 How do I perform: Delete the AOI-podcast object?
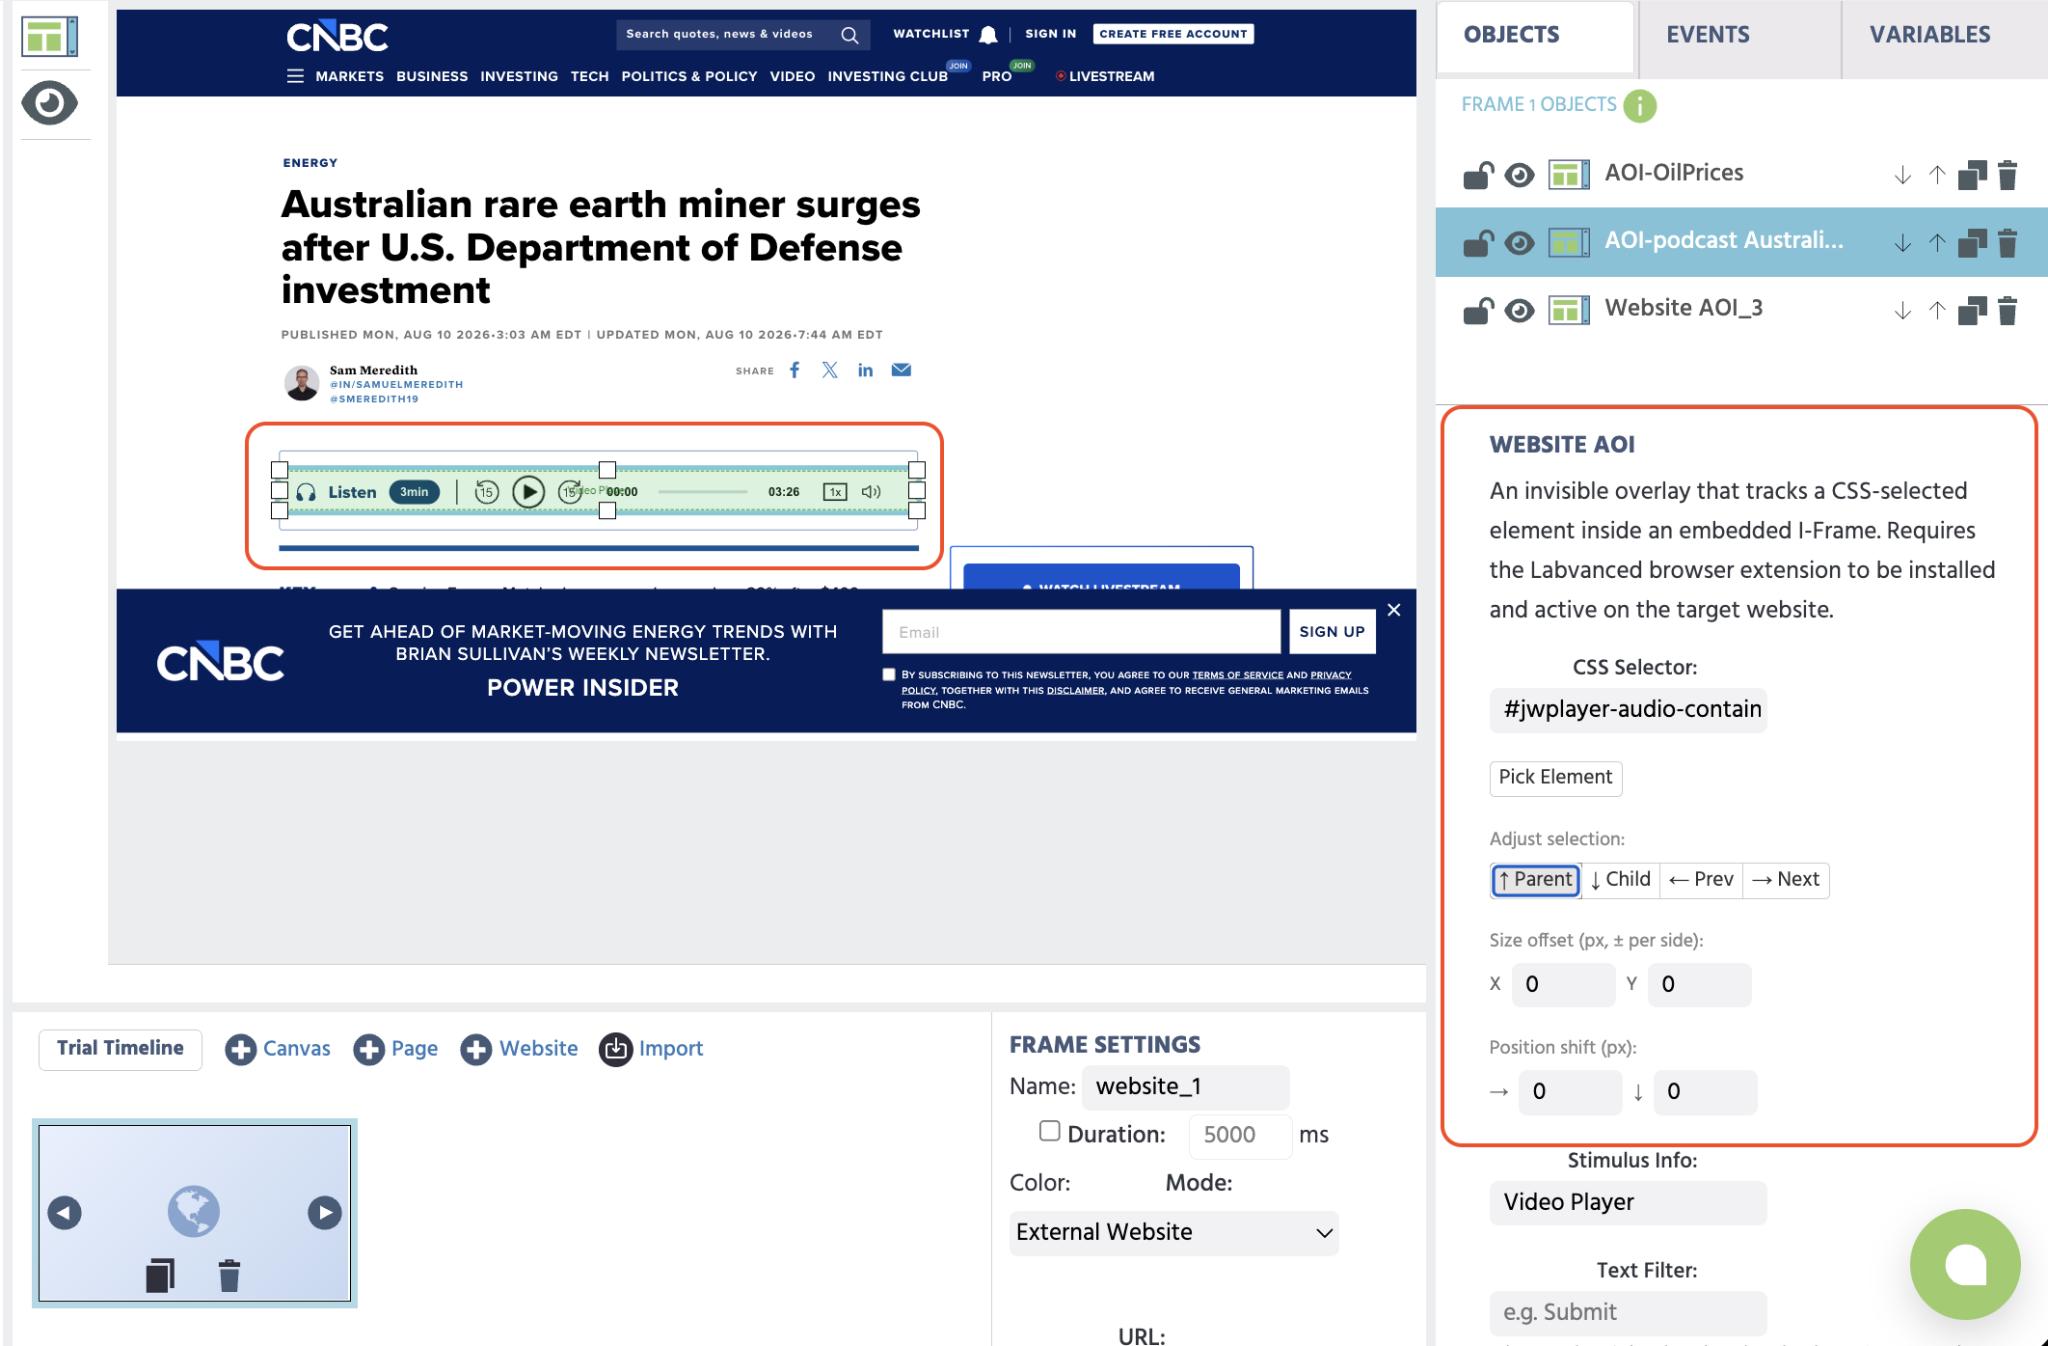pyautogui.click(x=2007, y=243)
